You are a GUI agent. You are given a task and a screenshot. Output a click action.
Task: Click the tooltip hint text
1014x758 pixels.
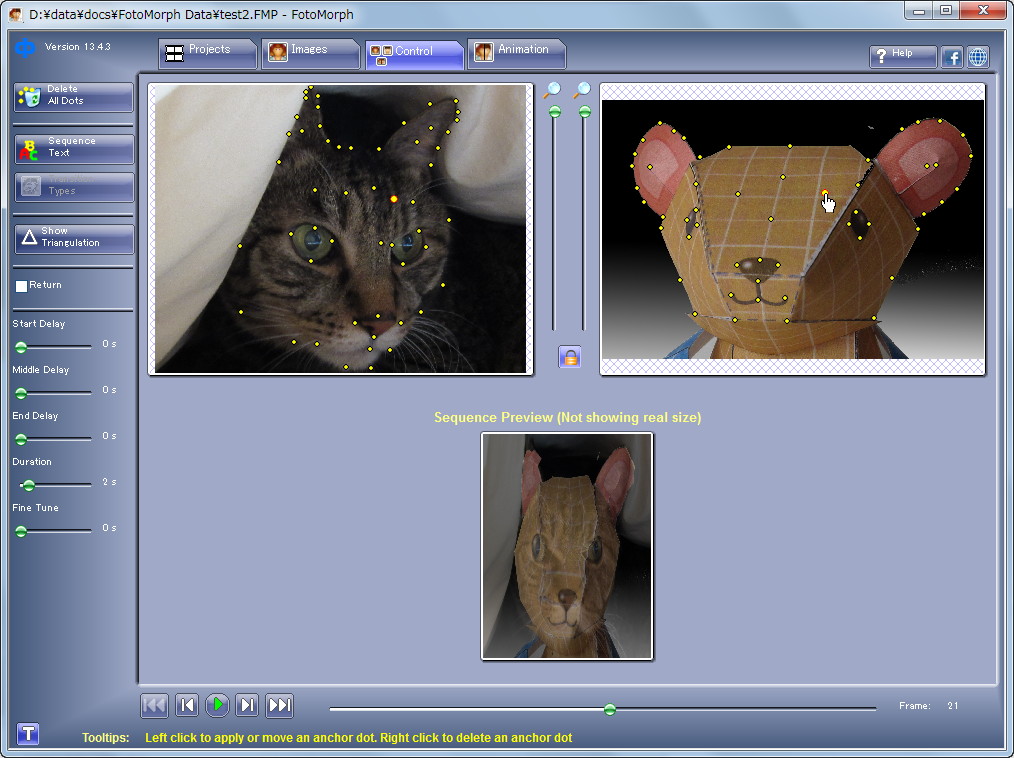(x=358, y=737)
